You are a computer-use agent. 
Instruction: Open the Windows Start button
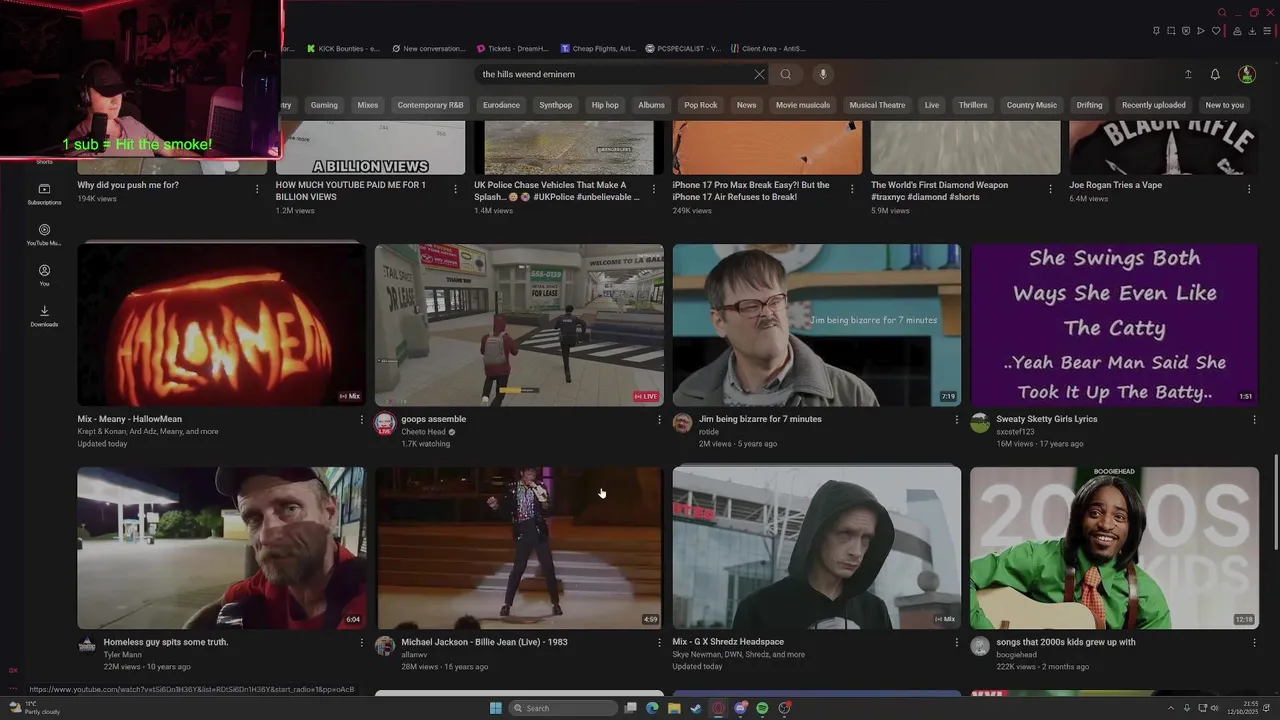tap(496, 708)
